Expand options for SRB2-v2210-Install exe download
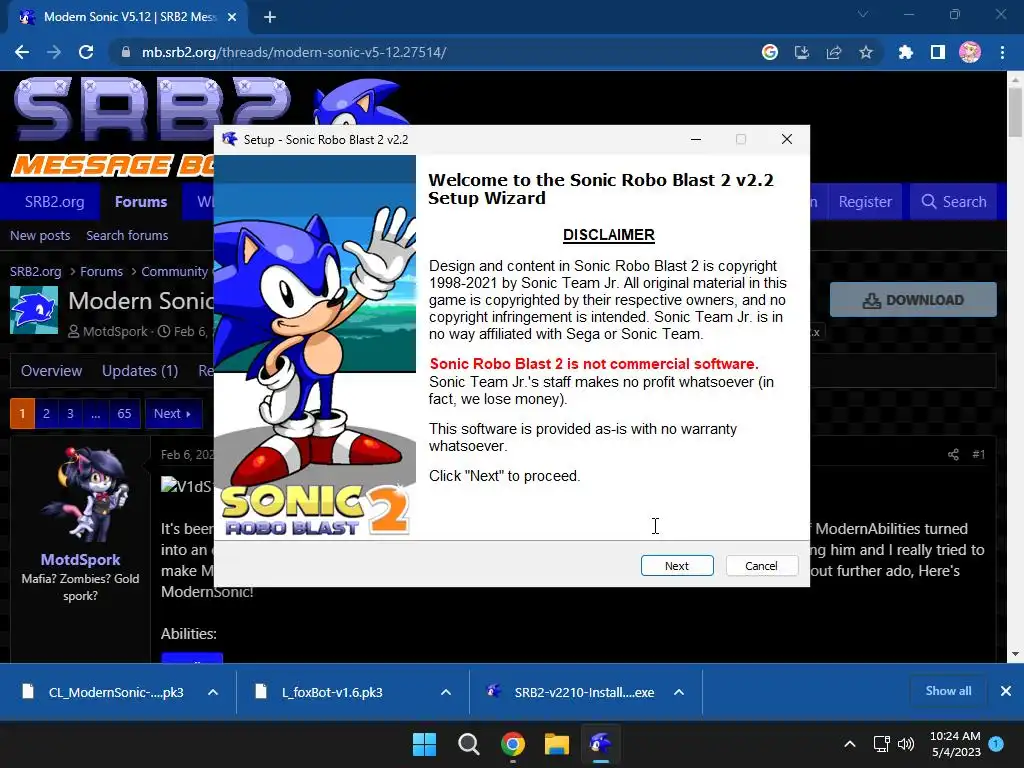Viewport: 1024px width, 768px height. click(679, 692)
